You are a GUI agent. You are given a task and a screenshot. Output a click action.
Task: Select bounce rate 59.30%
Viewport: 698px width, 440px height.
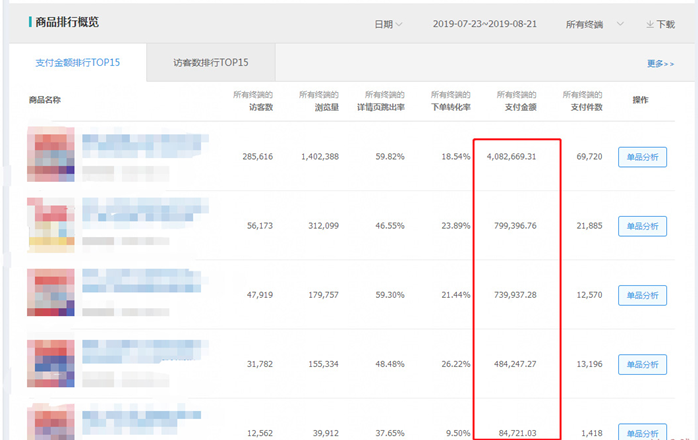coord(390,295)
